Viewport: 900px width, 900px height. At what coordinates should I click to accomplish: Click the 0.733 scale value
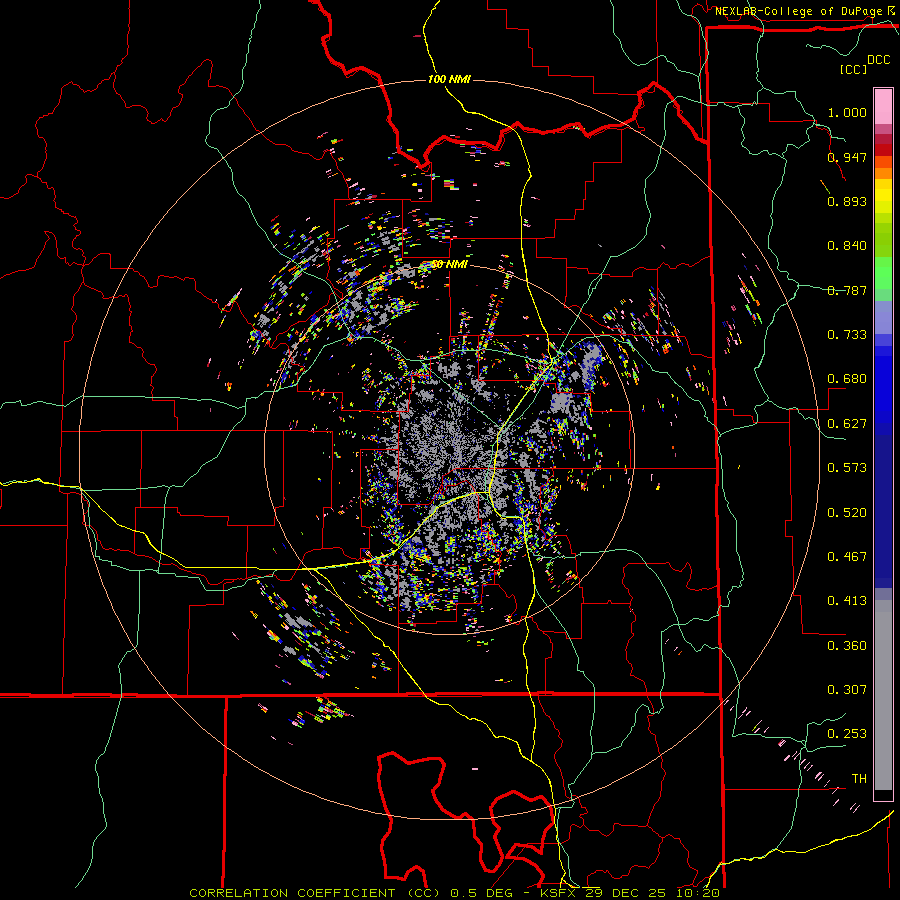click(847, 335)
